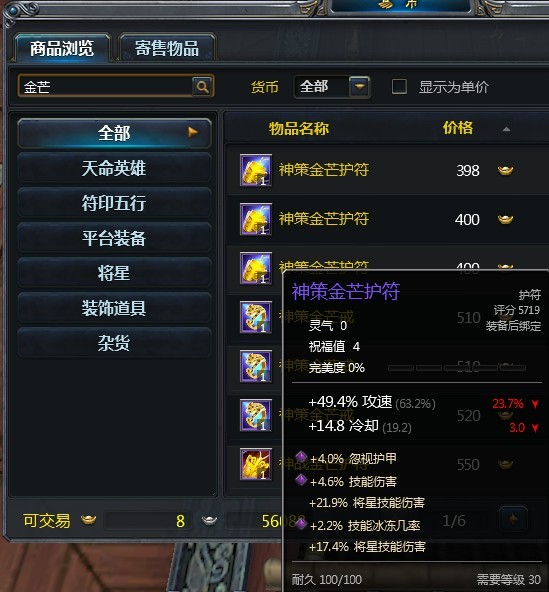The width and height of the screenshot is (549, 592).
Task: Select third gold amulet item icon
Action: (256, 268)
